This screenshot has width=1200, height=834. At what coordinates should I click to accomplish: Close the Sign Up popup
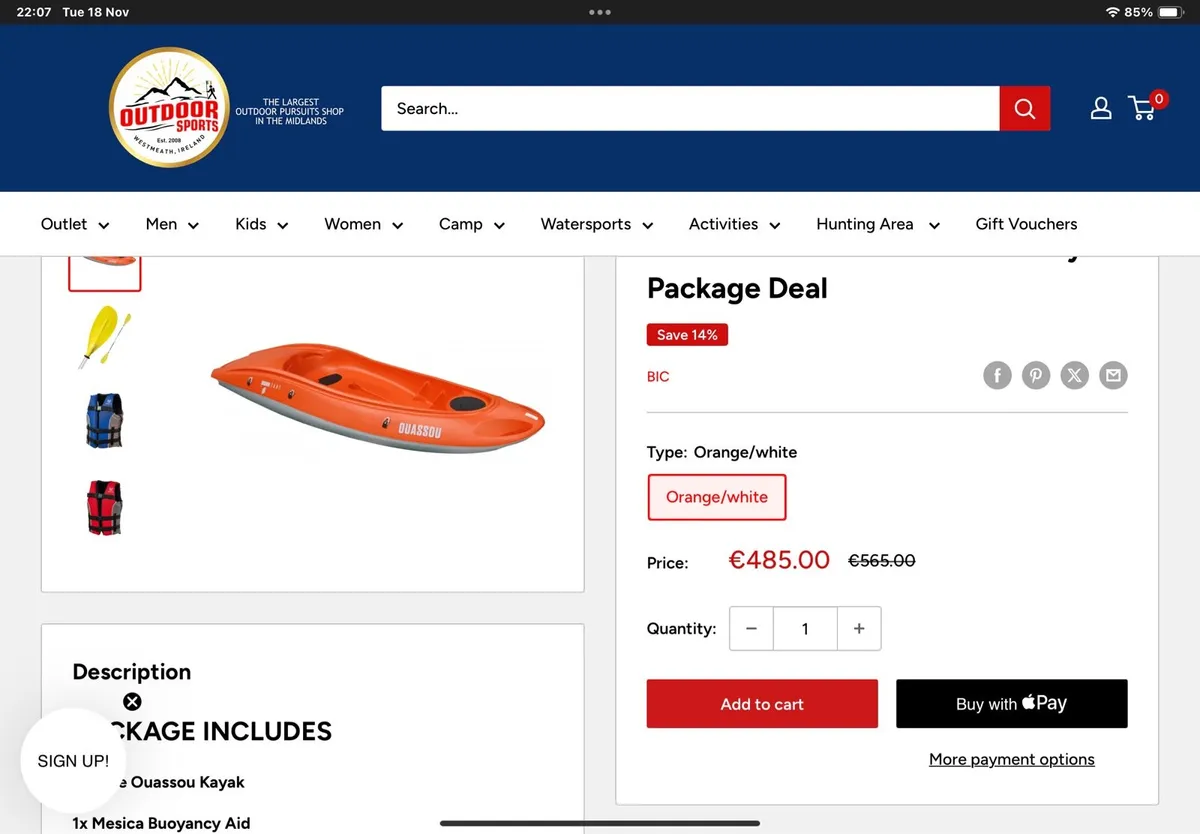click(x=132, y=701)
